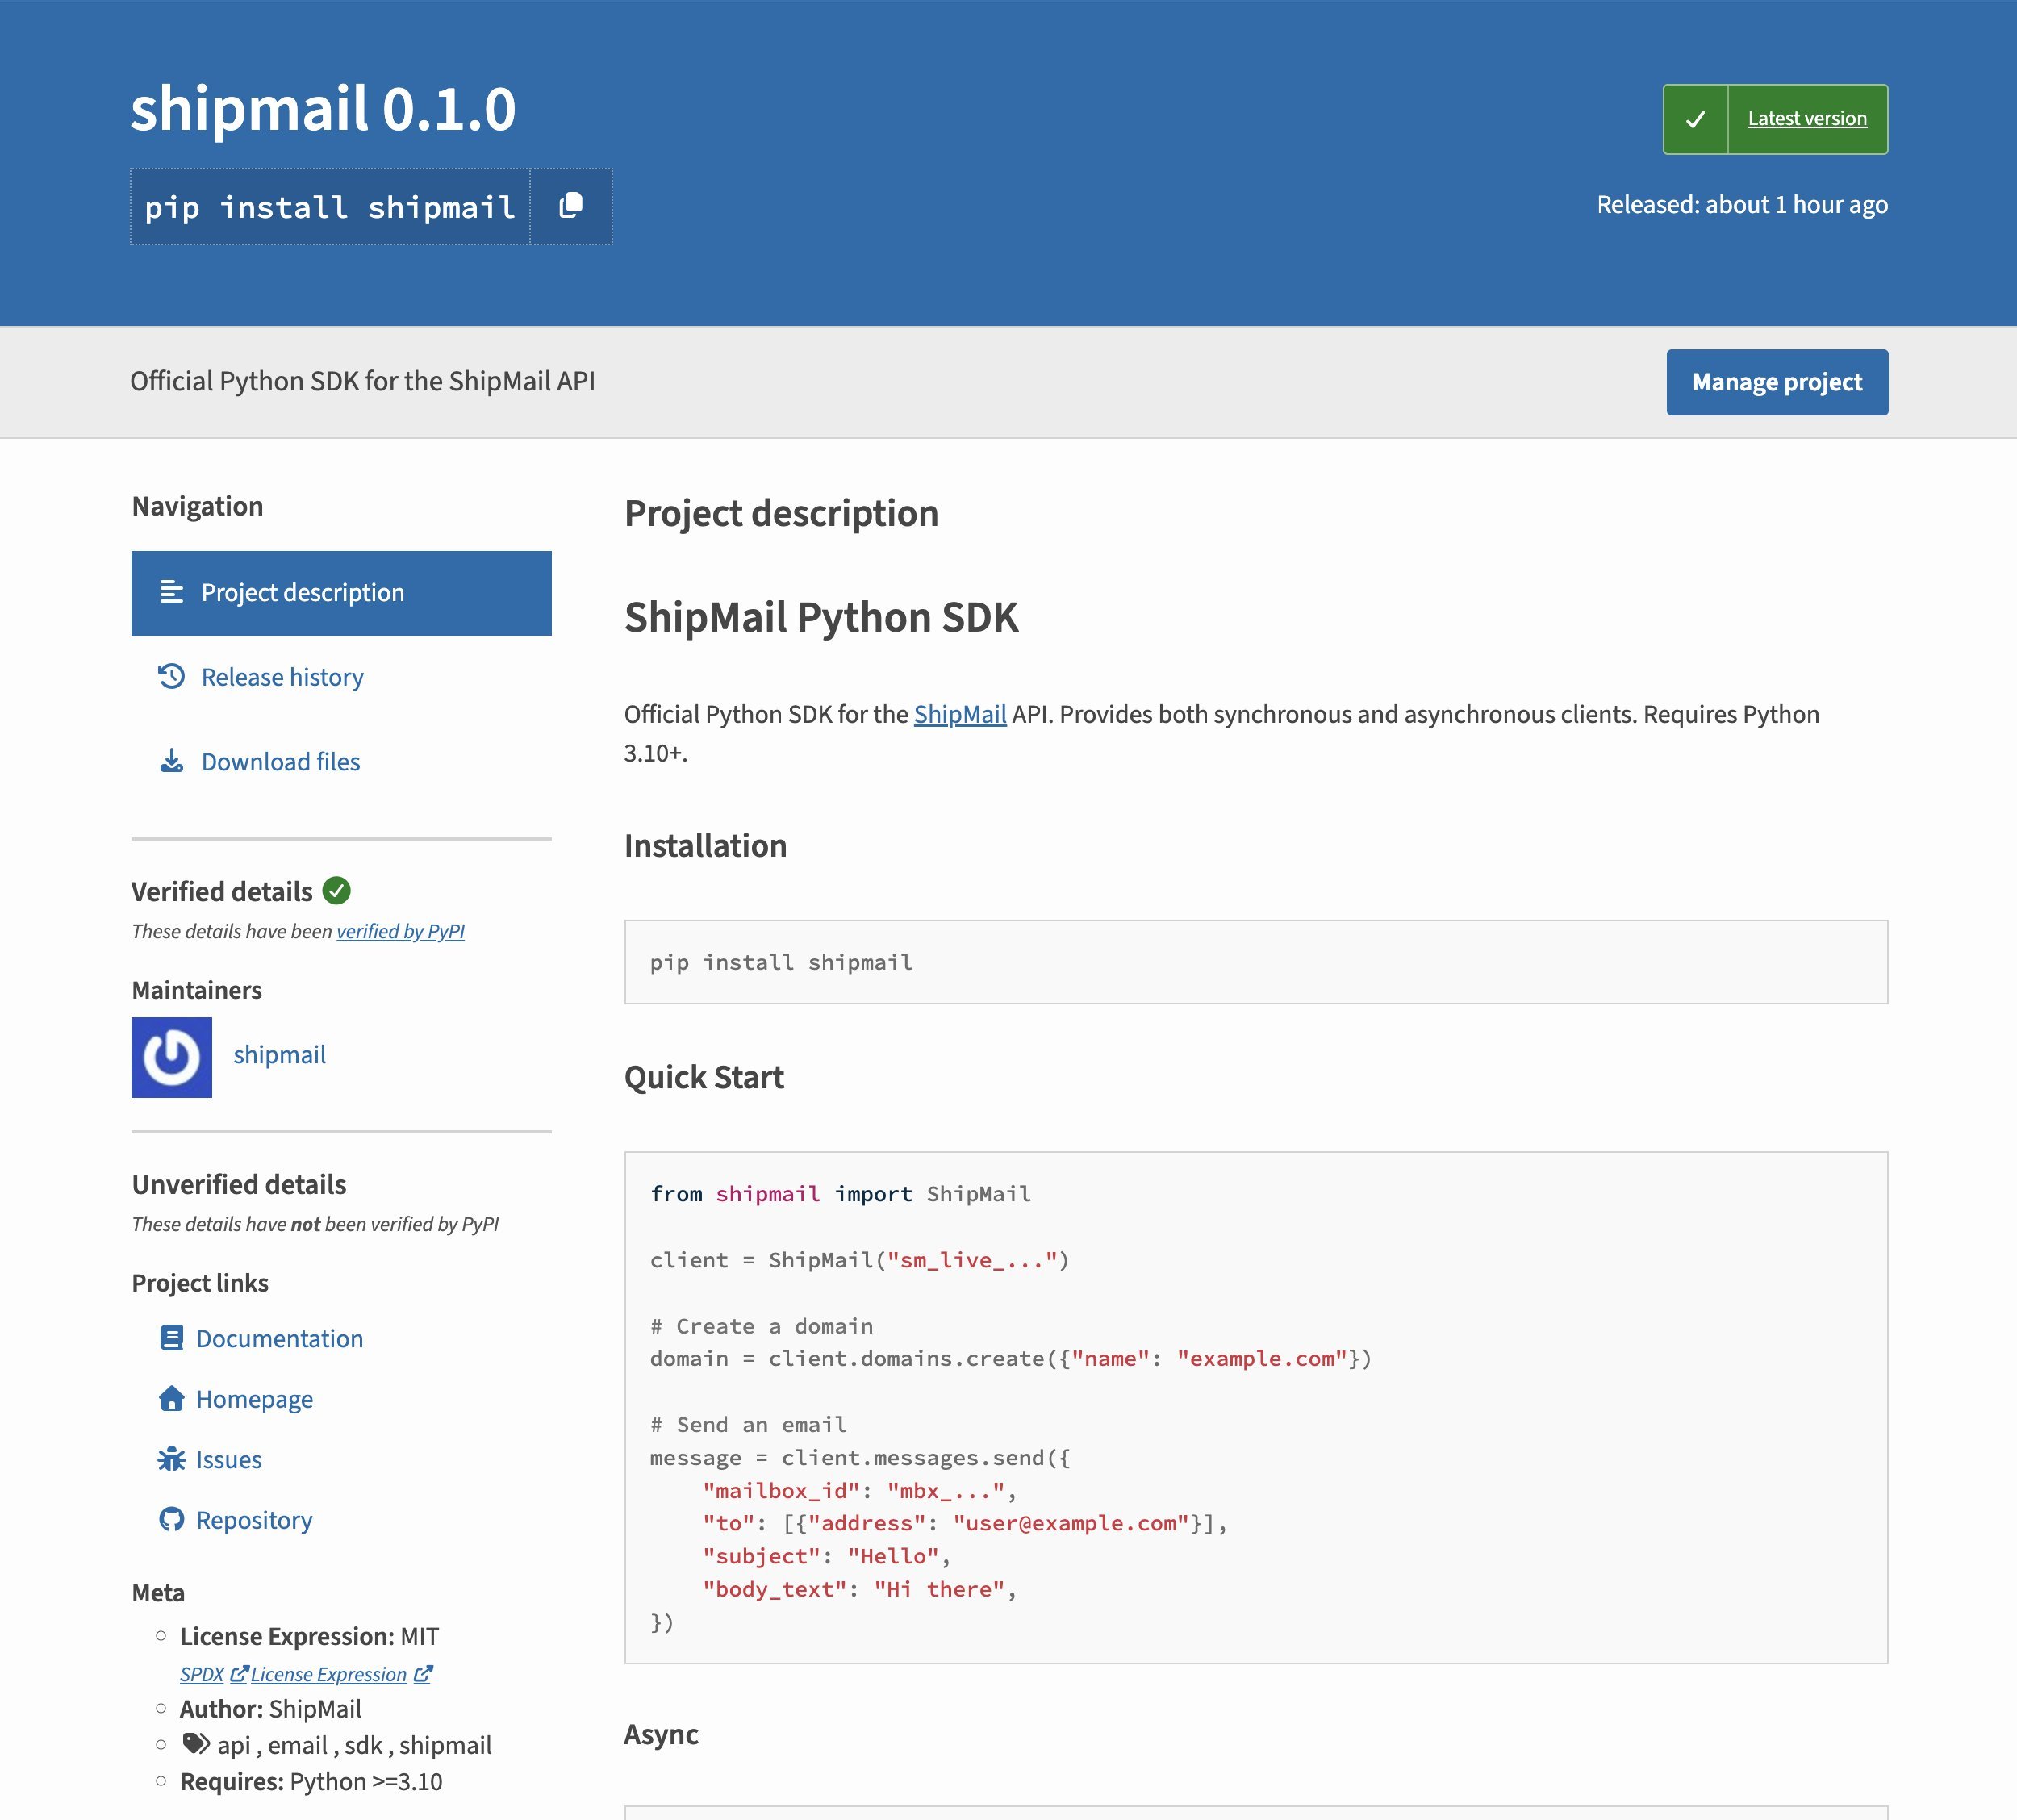
Task: Click the Documentation book icon
Action: (171, 1338)
